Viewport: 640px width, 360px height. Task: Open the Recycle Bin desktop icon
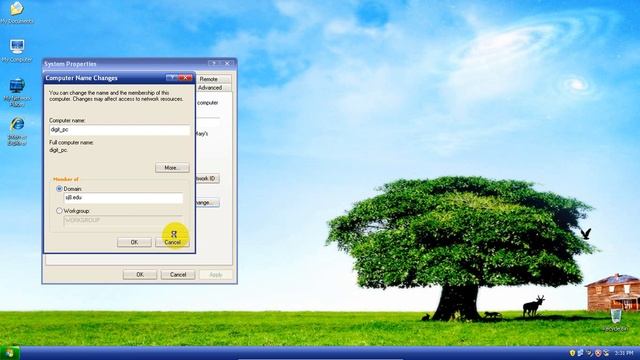tap(616, 319)
